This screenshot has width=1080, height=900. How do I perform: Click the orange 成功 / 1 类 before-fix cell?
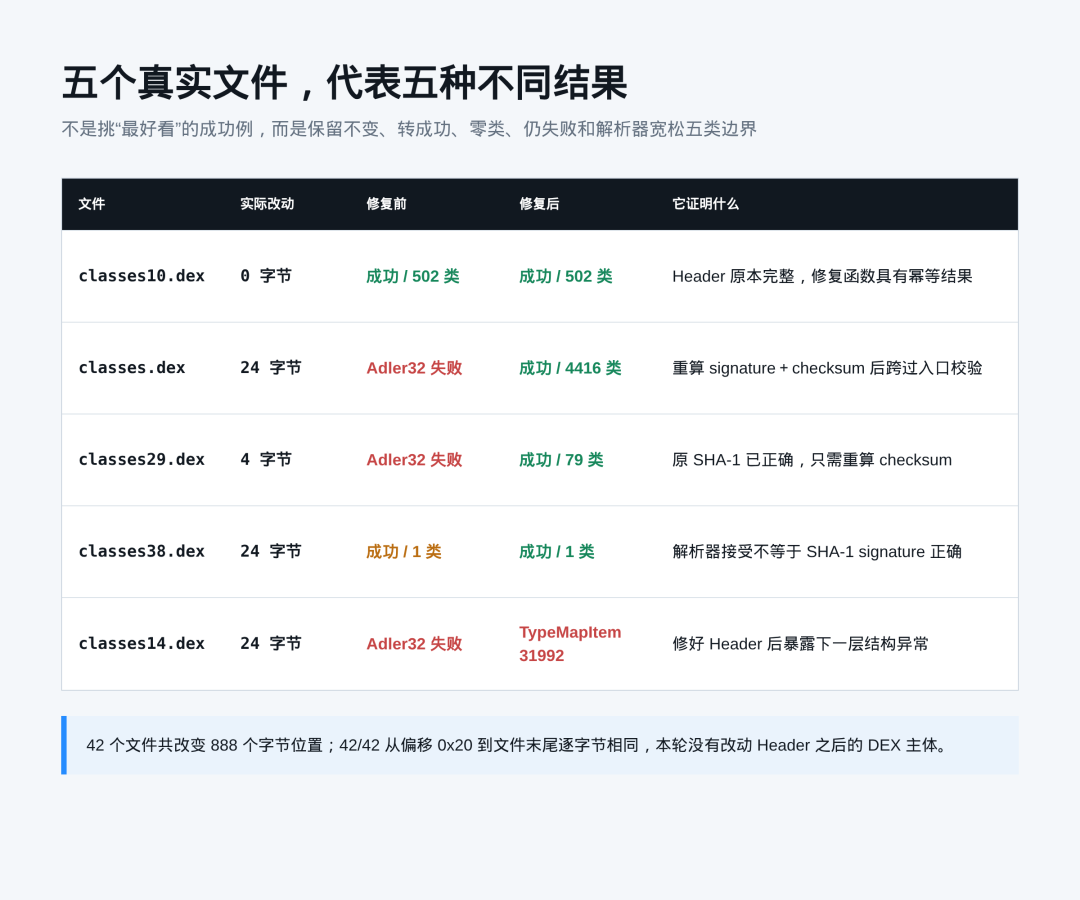404,552
